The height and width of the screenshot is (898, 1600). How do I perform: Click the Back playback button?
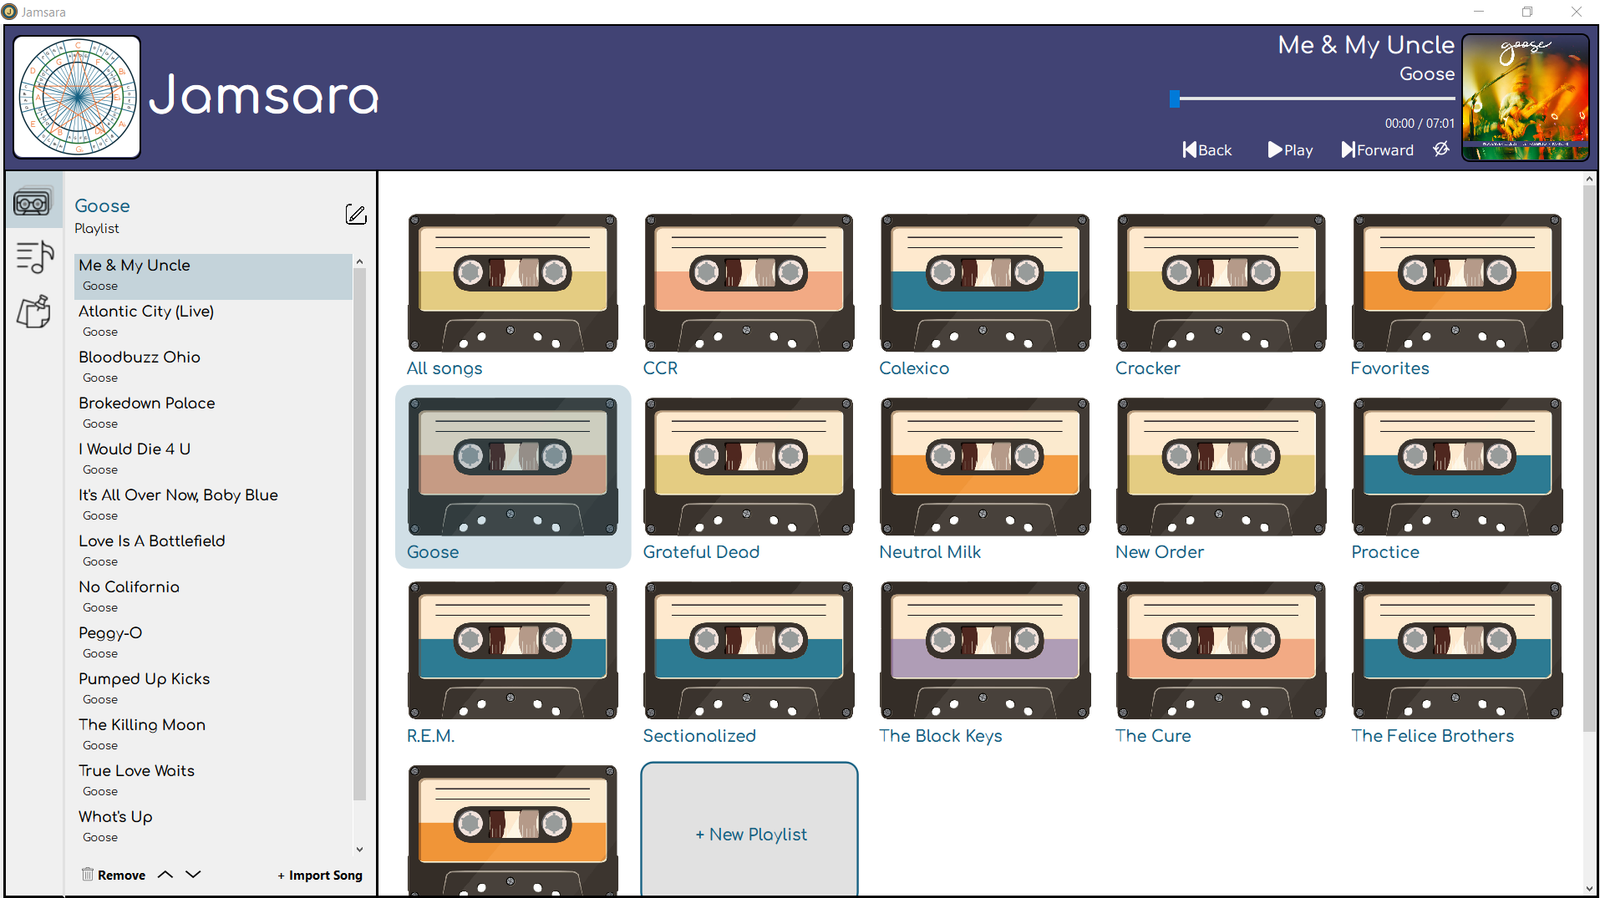coord(1207,150)
